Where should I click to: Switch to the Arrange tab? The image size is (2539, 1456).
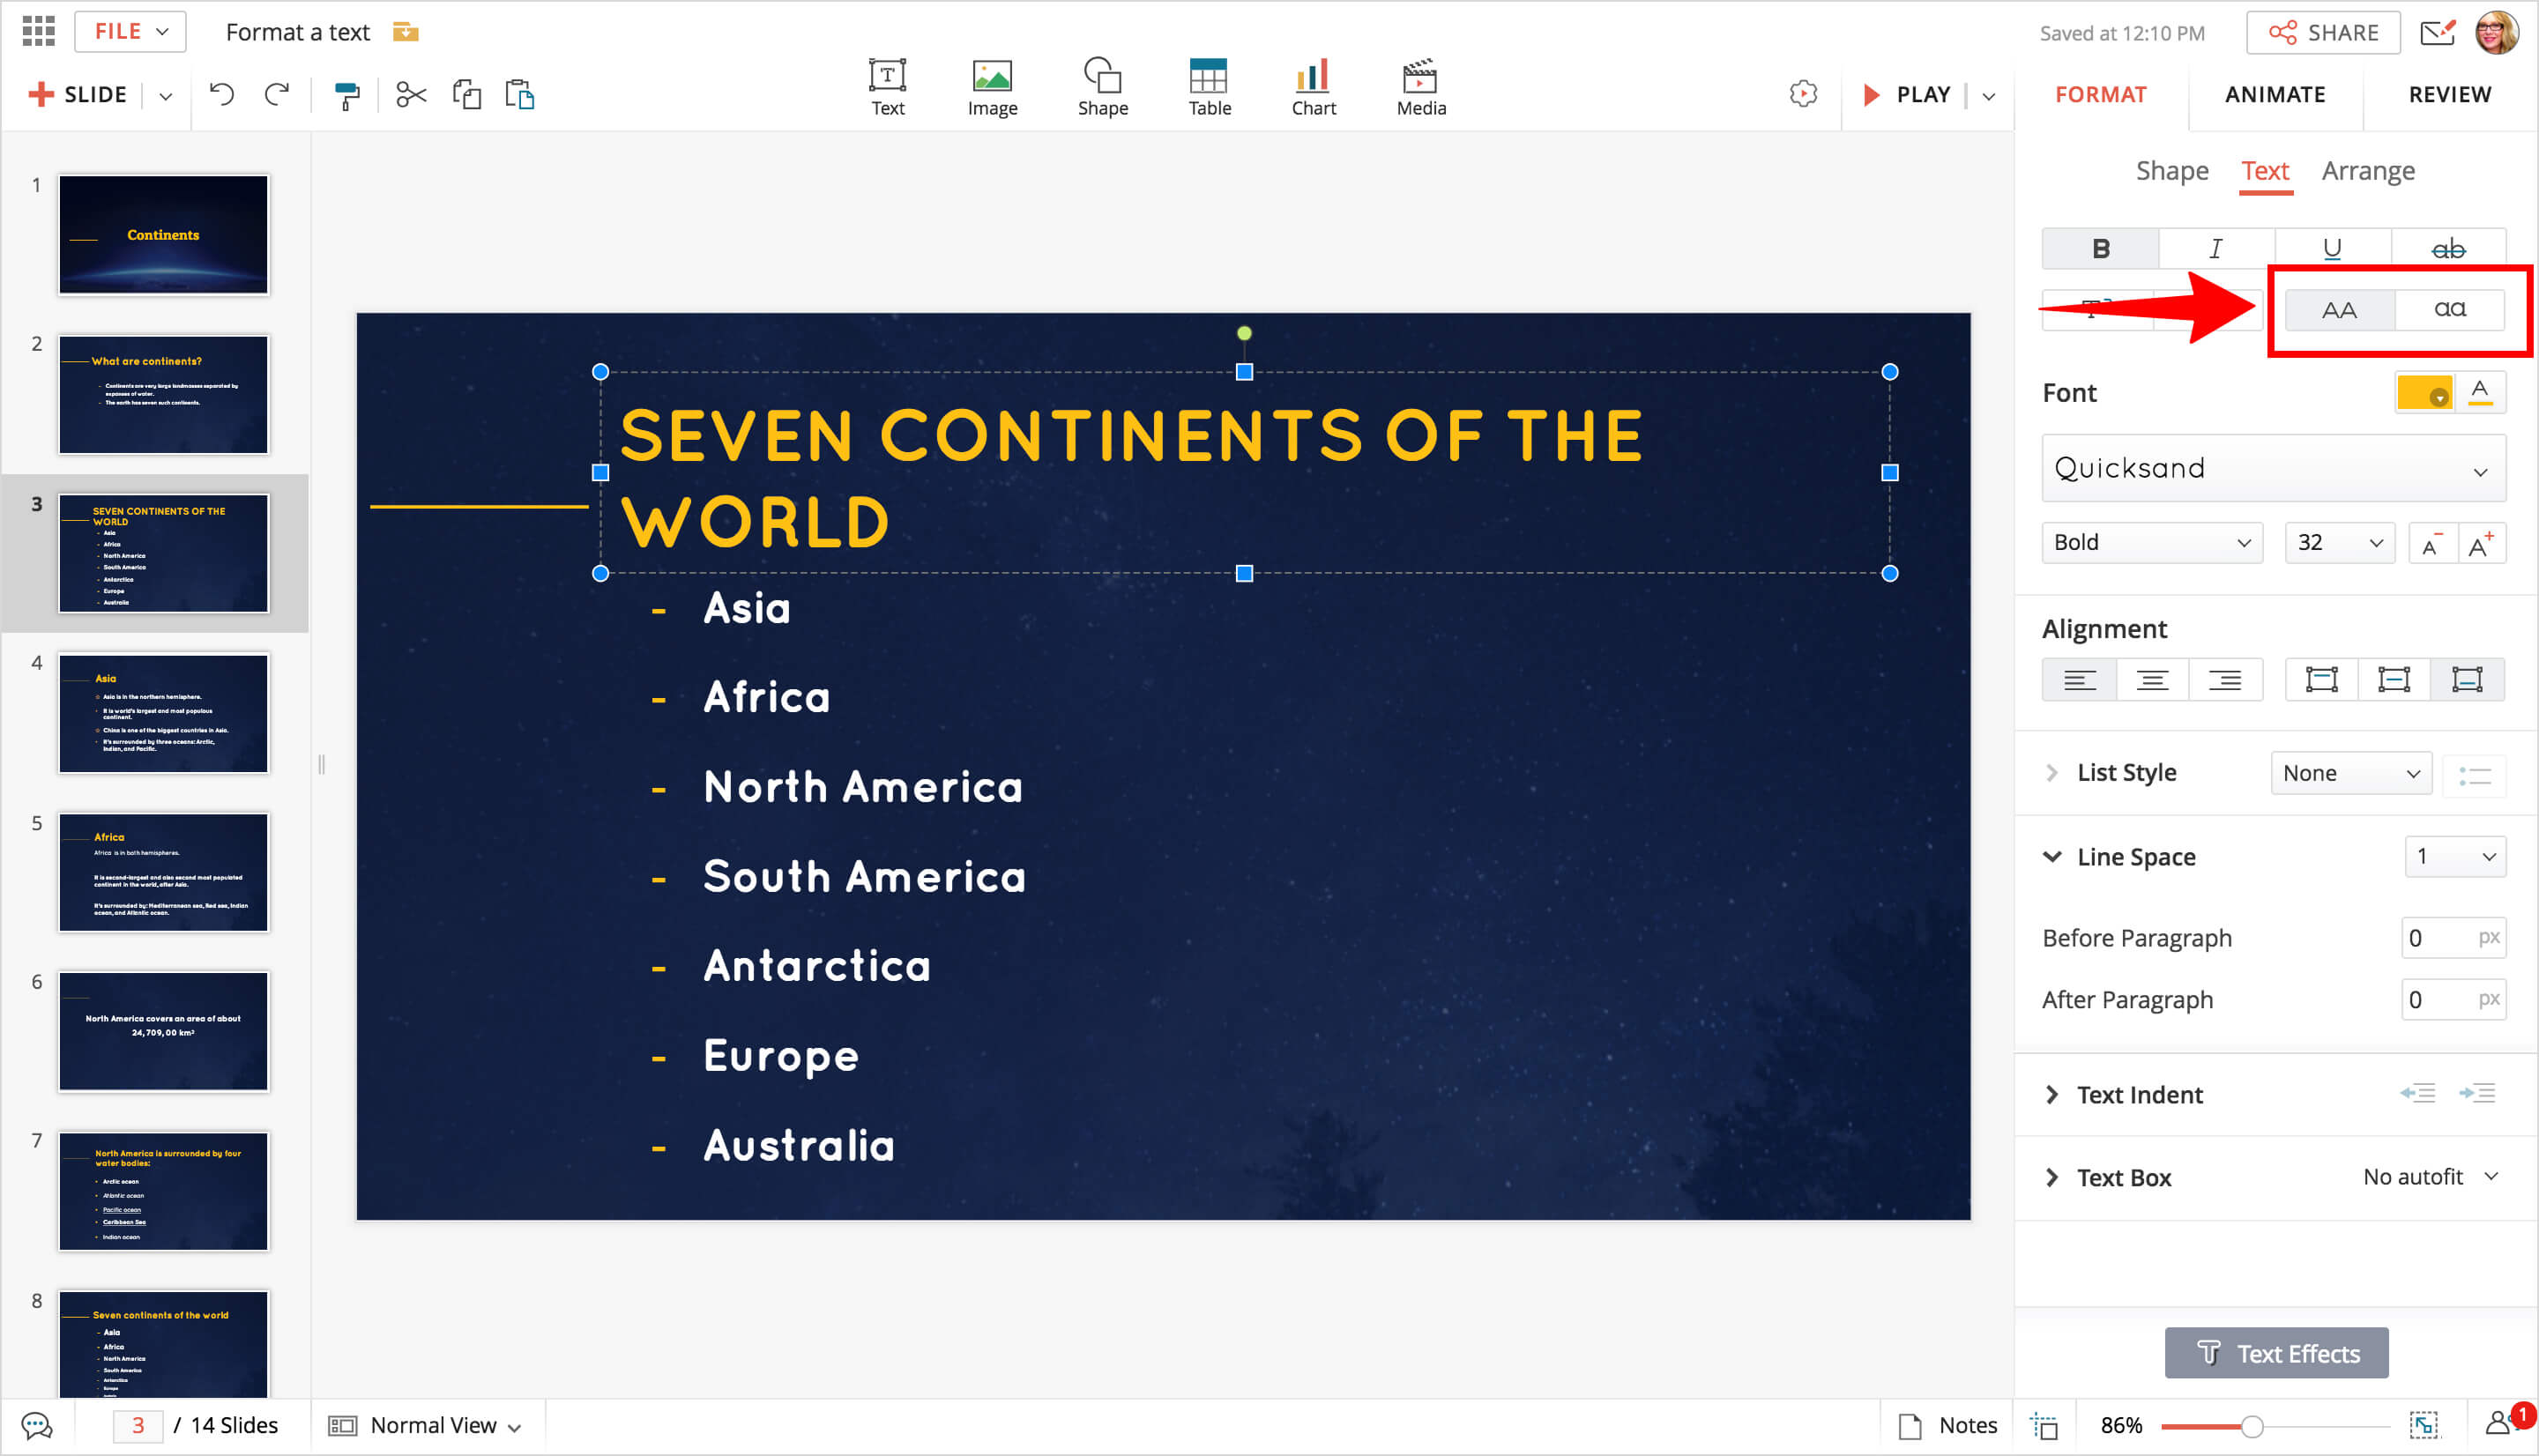tap(2367, 171)
